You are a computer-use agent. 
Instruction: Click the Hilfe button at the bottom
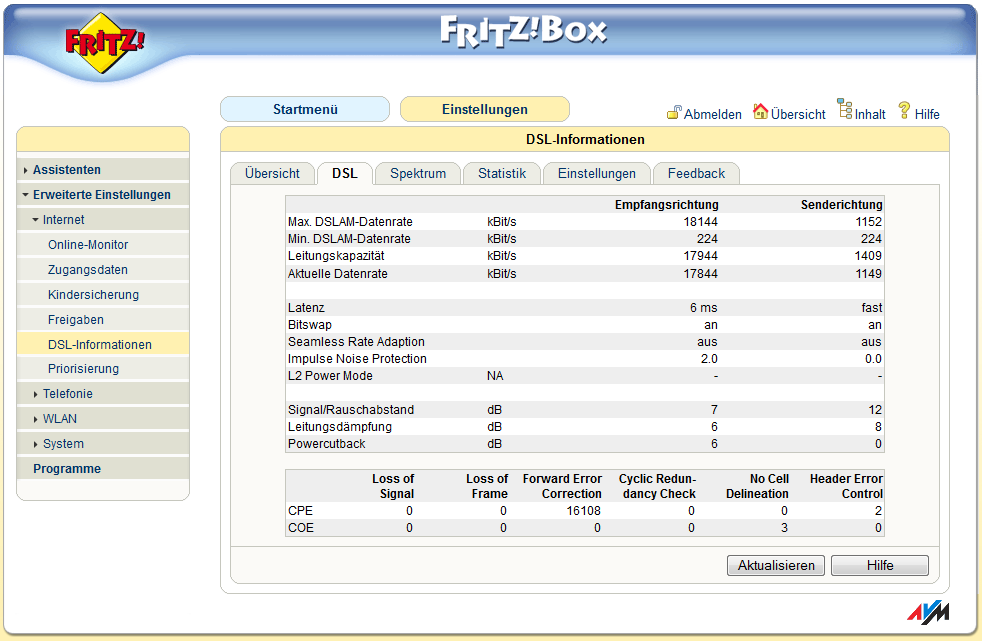point(880,565)
